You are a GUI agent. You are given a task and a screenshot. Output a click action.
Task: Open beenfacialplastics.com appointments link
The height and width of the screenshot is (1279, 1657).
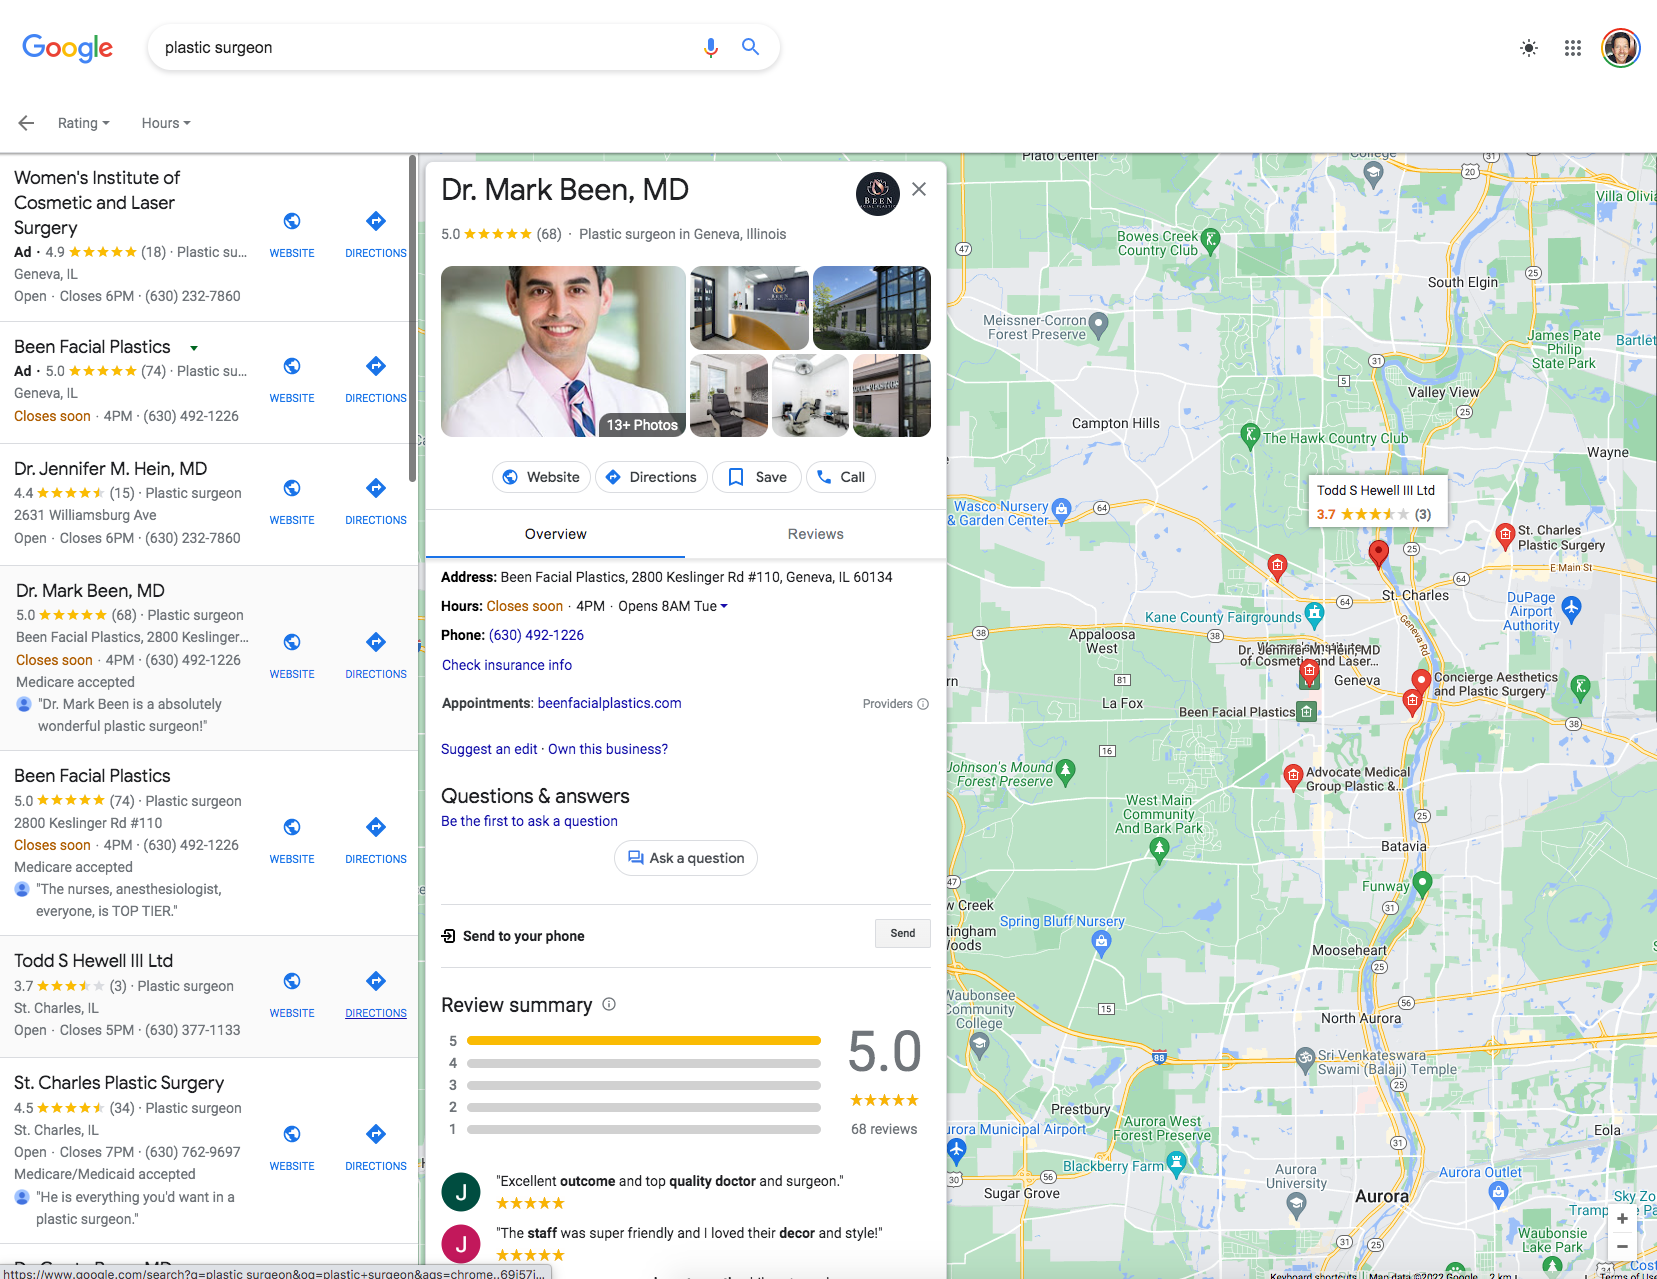click(609, 703)
